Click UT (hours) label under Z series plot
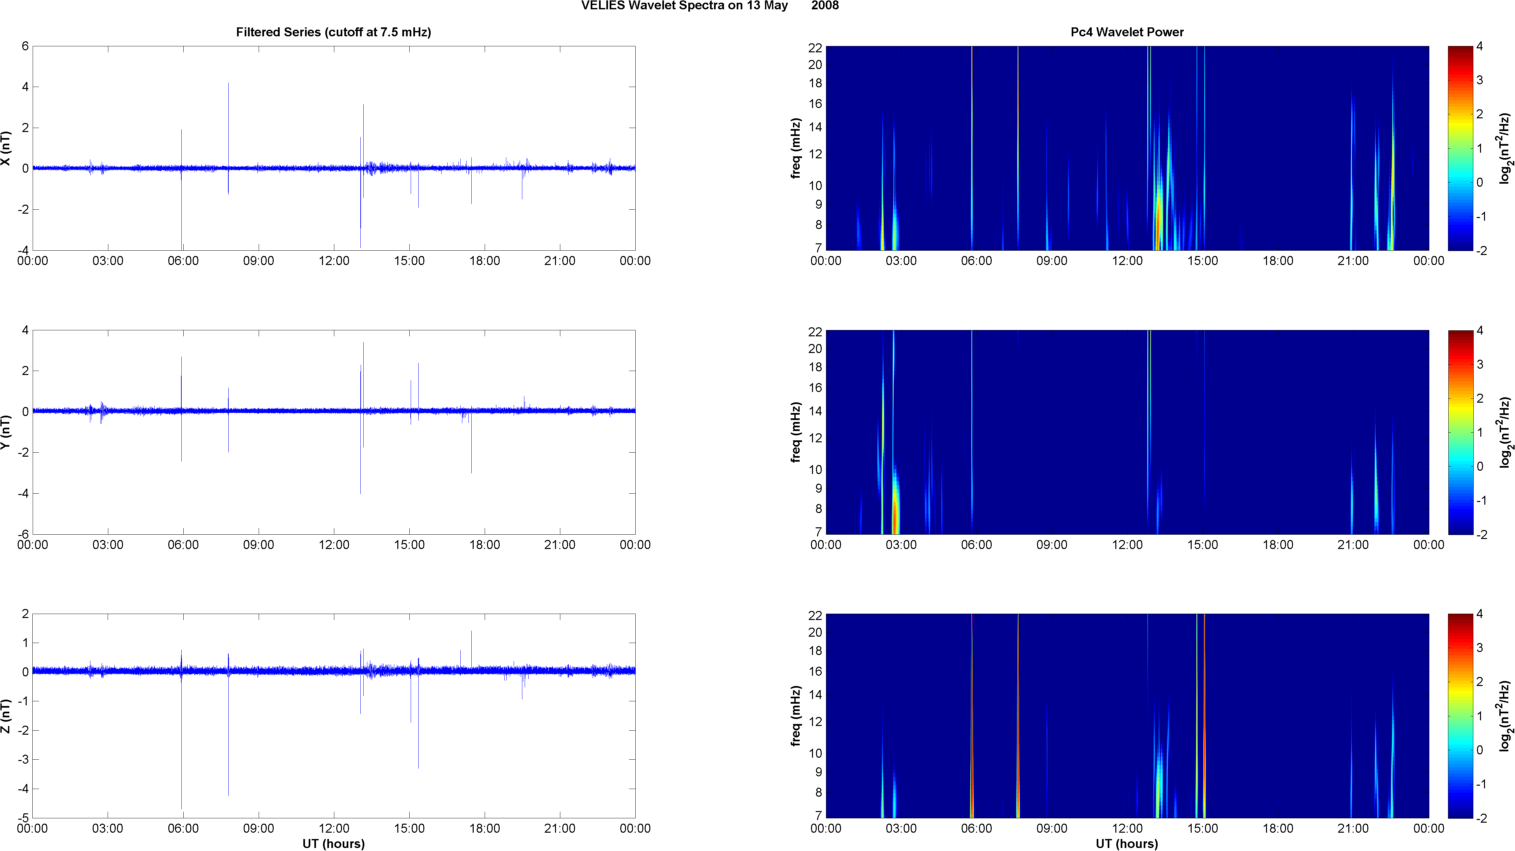 (x=333, y=843)
